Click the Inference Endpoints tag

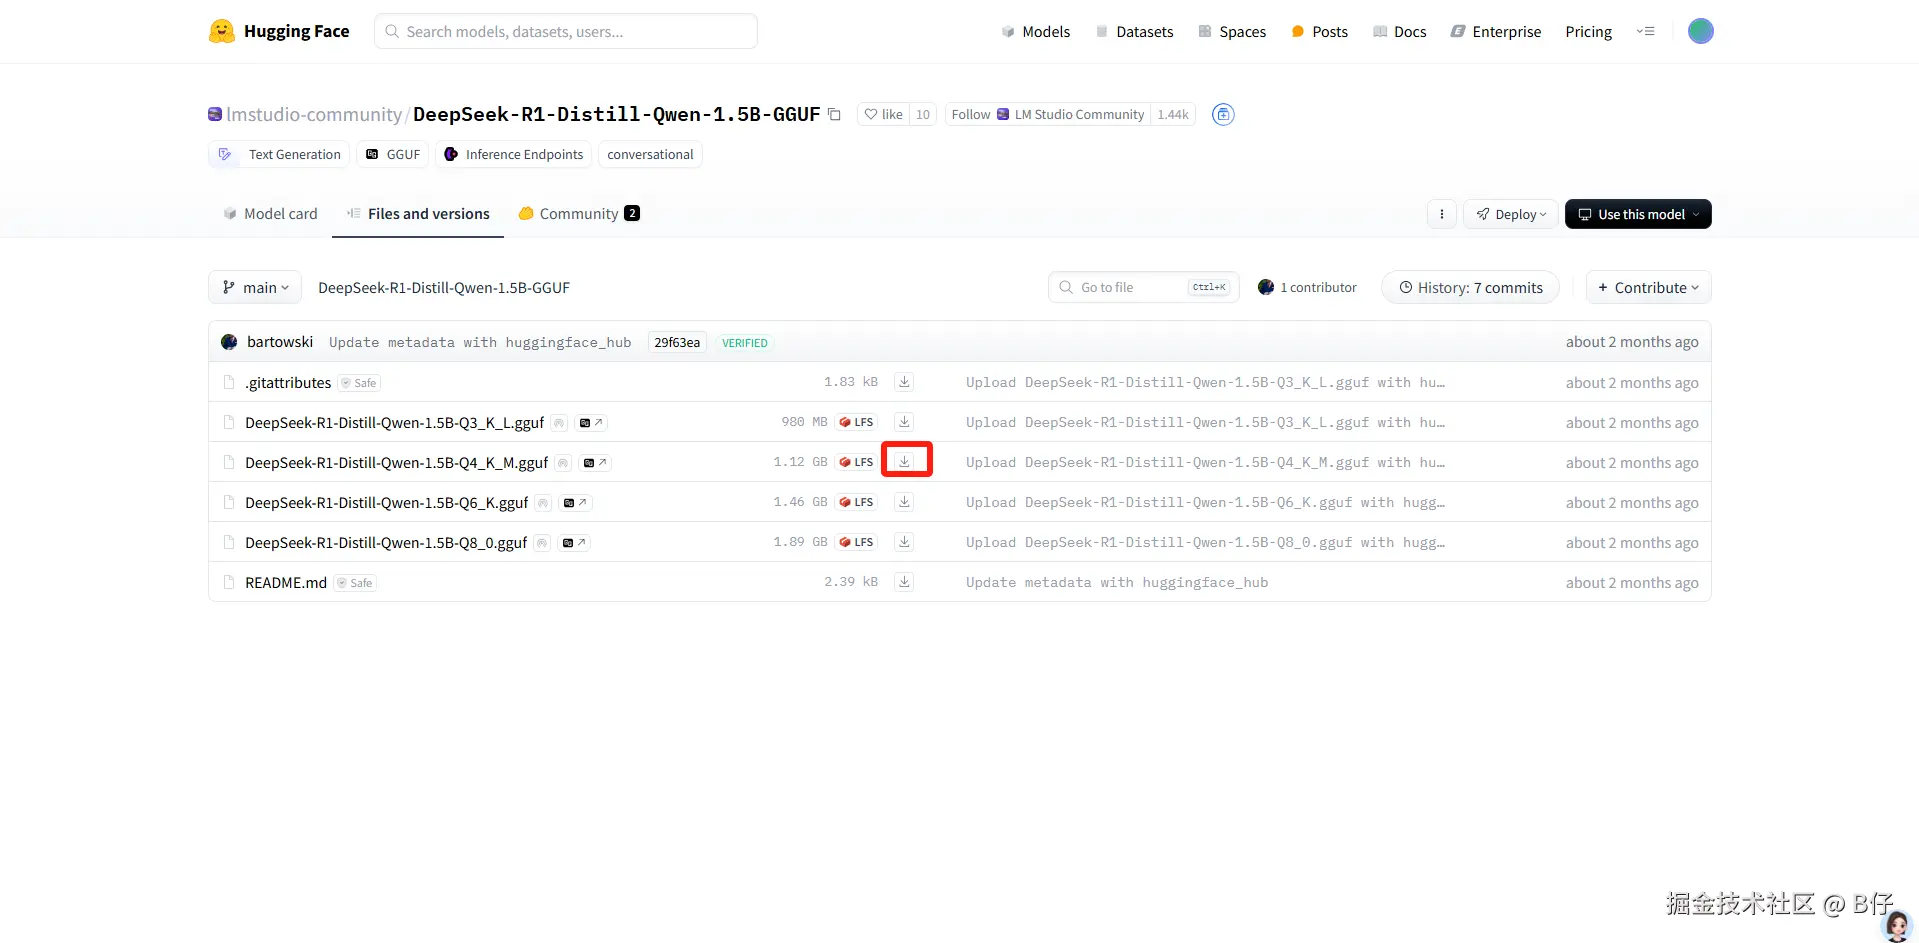coord(514,154)
